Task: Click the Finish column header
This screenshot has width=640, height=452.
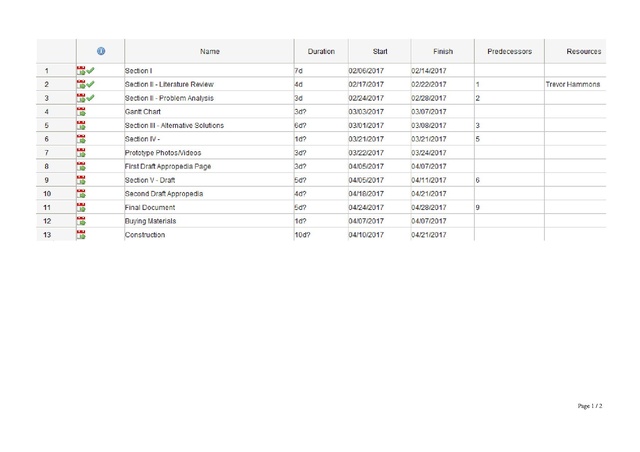Action: coord(443,51)
